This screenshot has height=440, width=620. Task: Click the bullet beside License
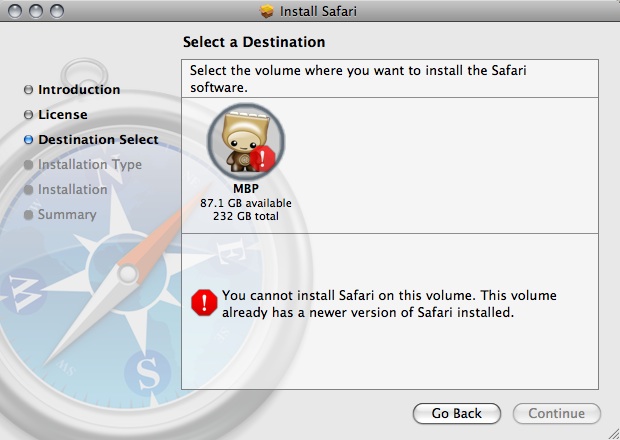pyautogui.click(x=28, y=115)
